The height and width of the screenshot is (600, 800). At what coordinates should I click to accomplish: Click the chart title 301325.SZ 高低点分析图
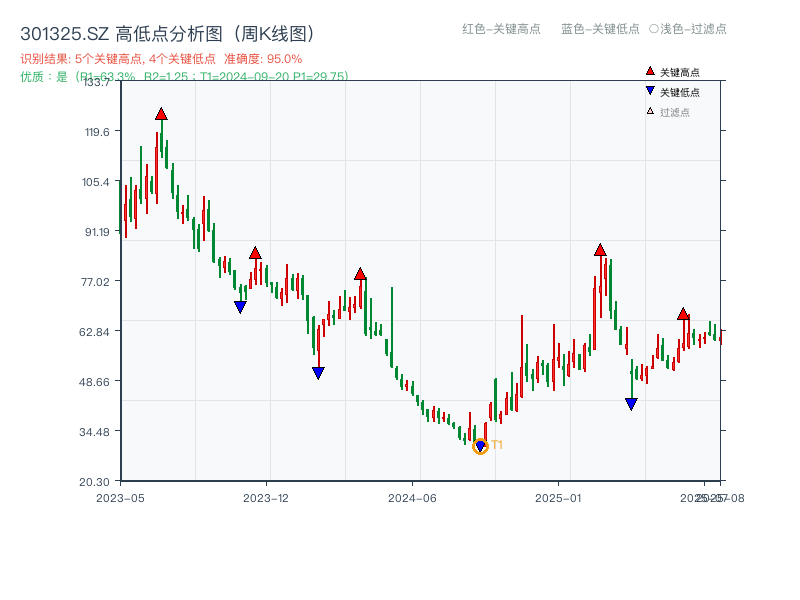pos(165,31)
